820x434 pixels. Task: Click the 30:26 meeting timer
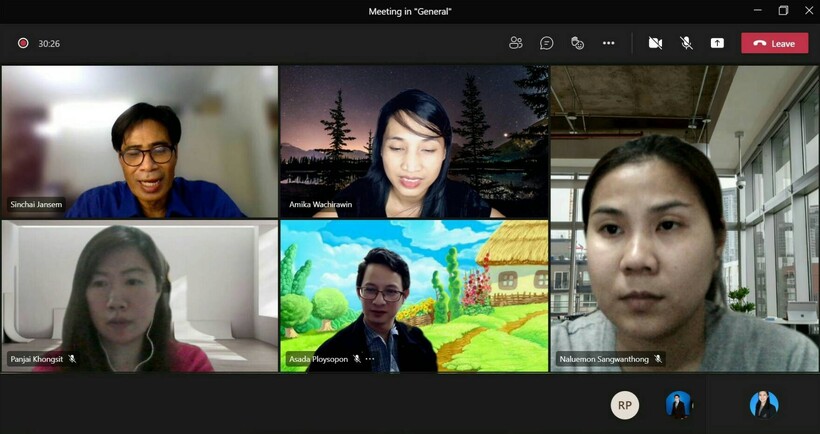(x=49, y=44)
